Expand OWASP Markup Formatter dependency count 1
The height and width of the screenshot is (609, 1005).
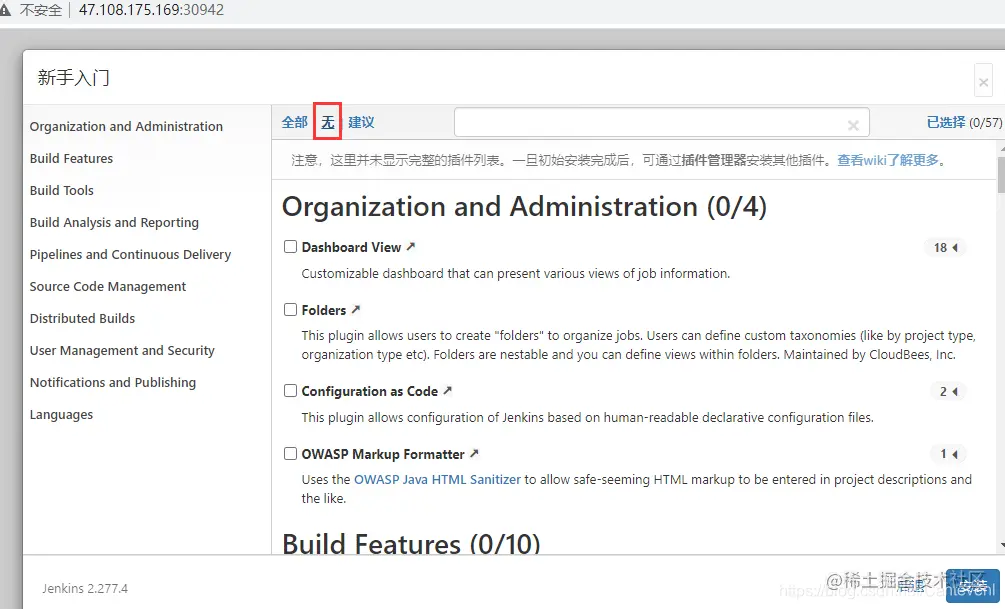(949, 454)
